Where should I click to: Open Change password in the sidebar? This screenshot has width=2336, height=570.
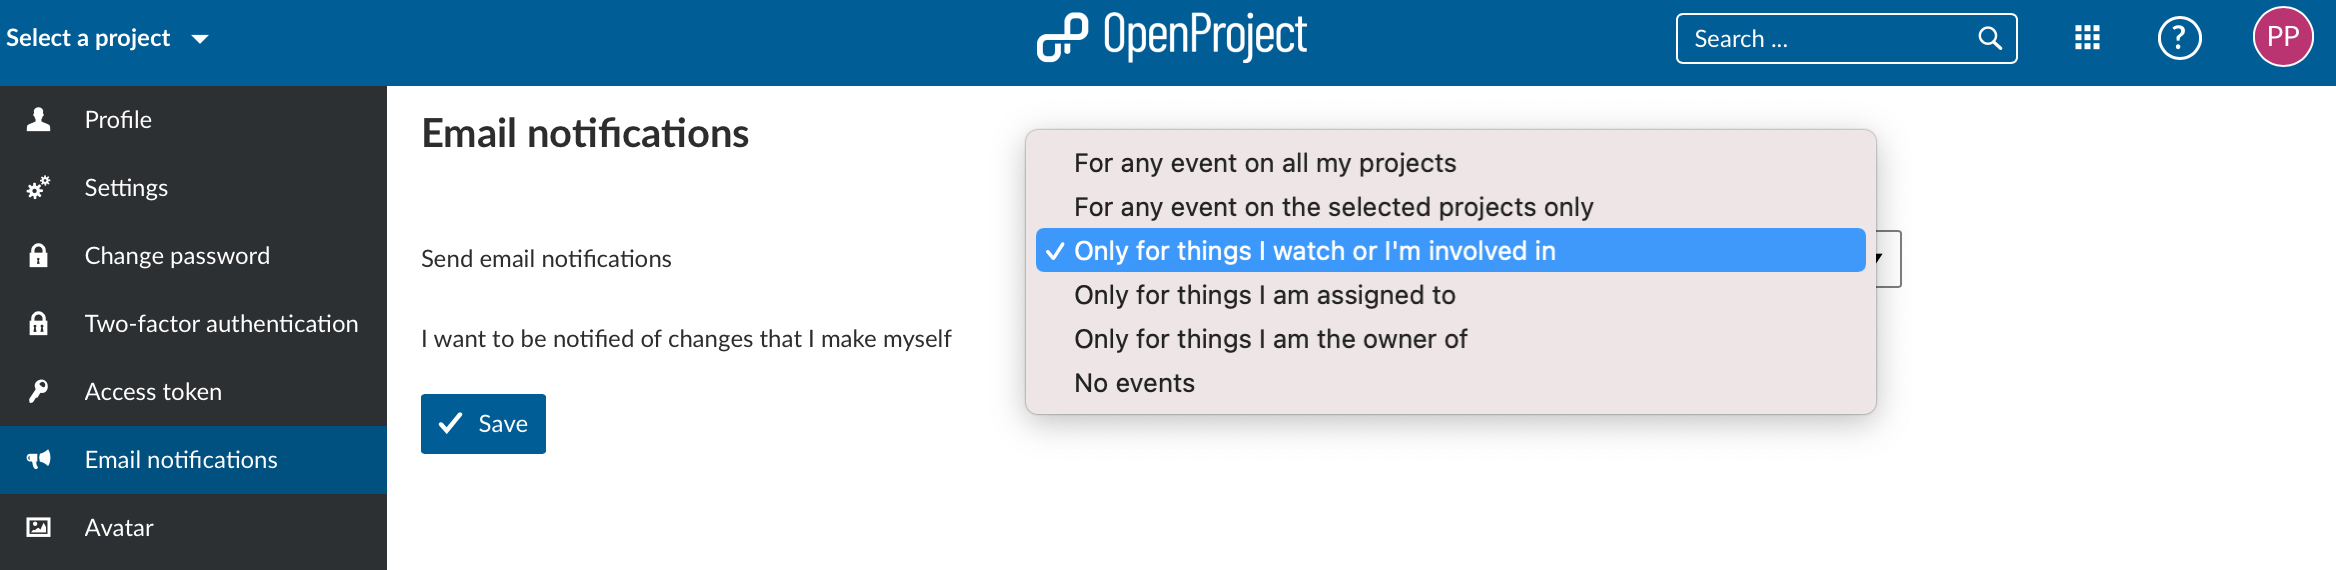pos(177,256)
